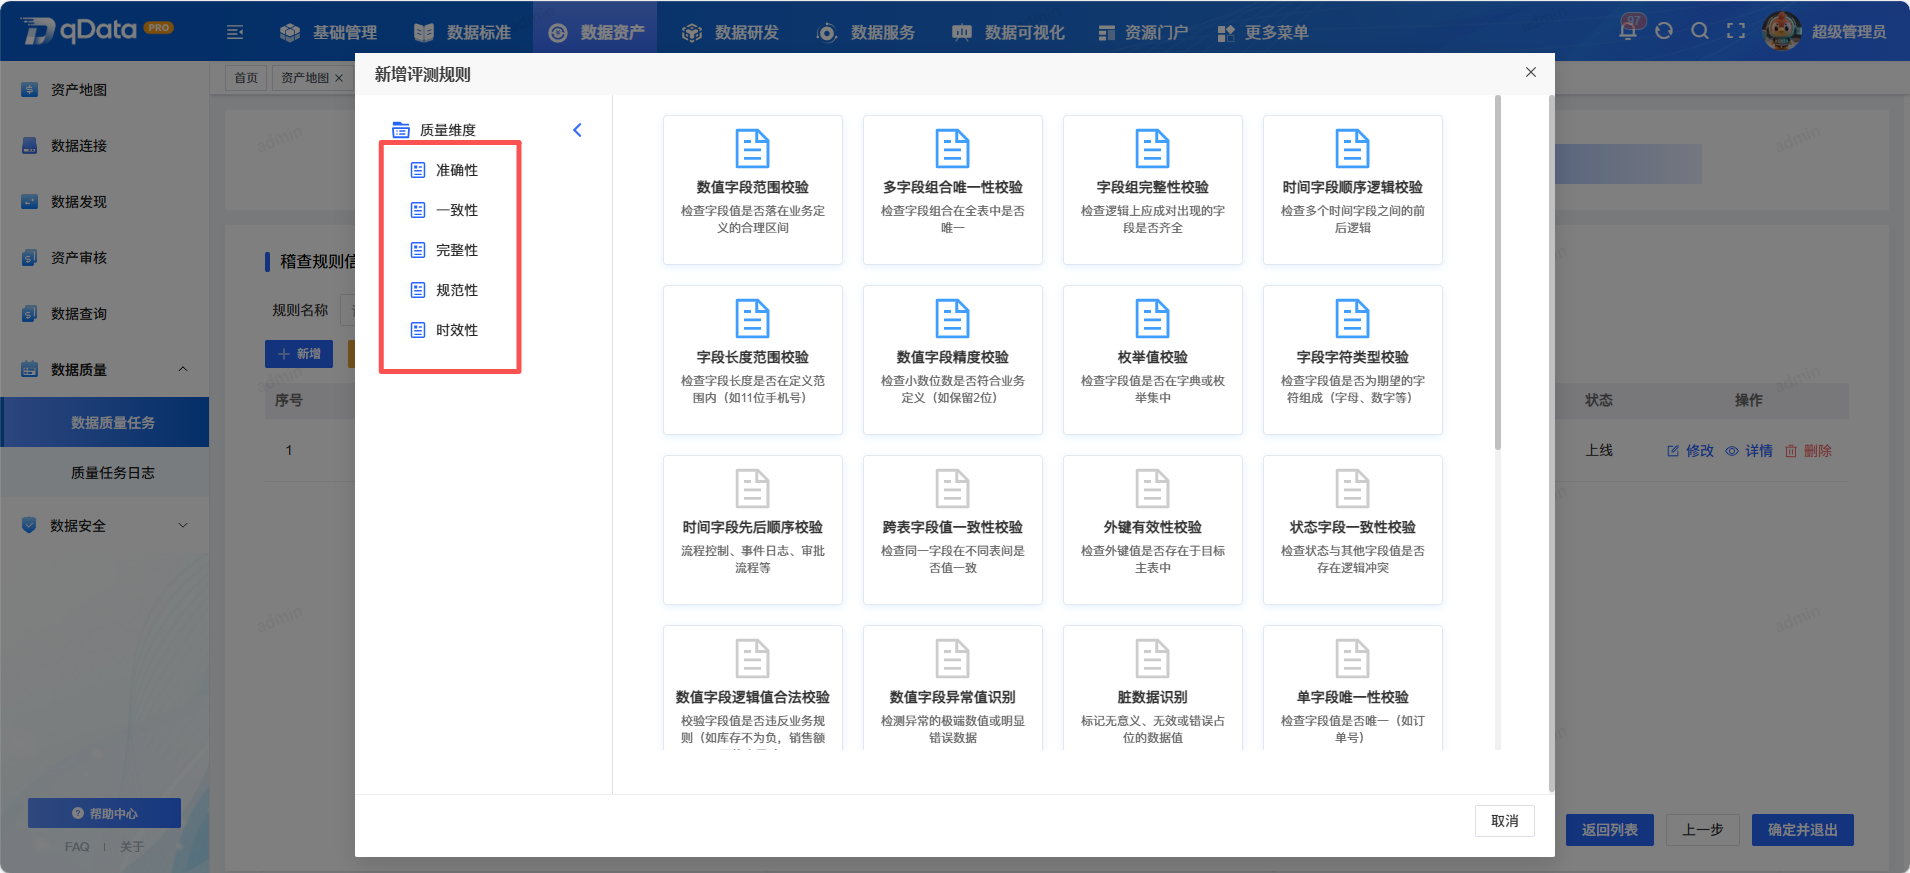The image size is (1910, 873).
Task: Open notifications bell icon
Action: (1628, 31)
